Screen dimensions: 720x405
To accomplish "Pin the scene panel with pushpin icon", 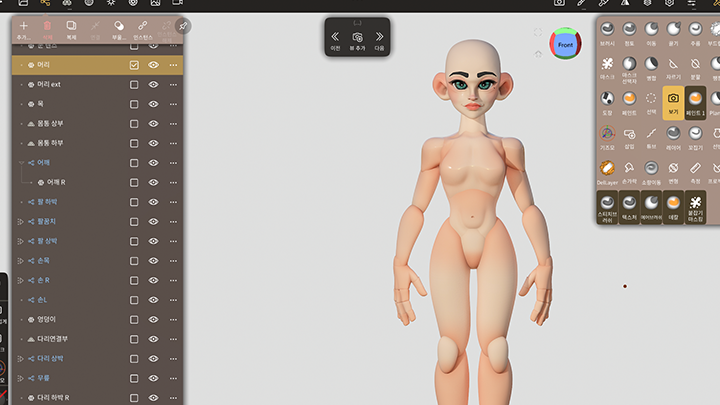I will coord(183,26).
